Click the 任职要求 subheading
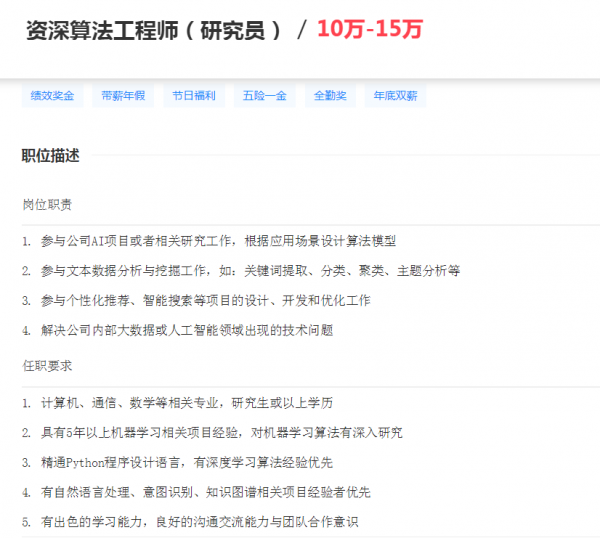Image resolution: width=600 pixels, height=538 pixels. [47, 366]
